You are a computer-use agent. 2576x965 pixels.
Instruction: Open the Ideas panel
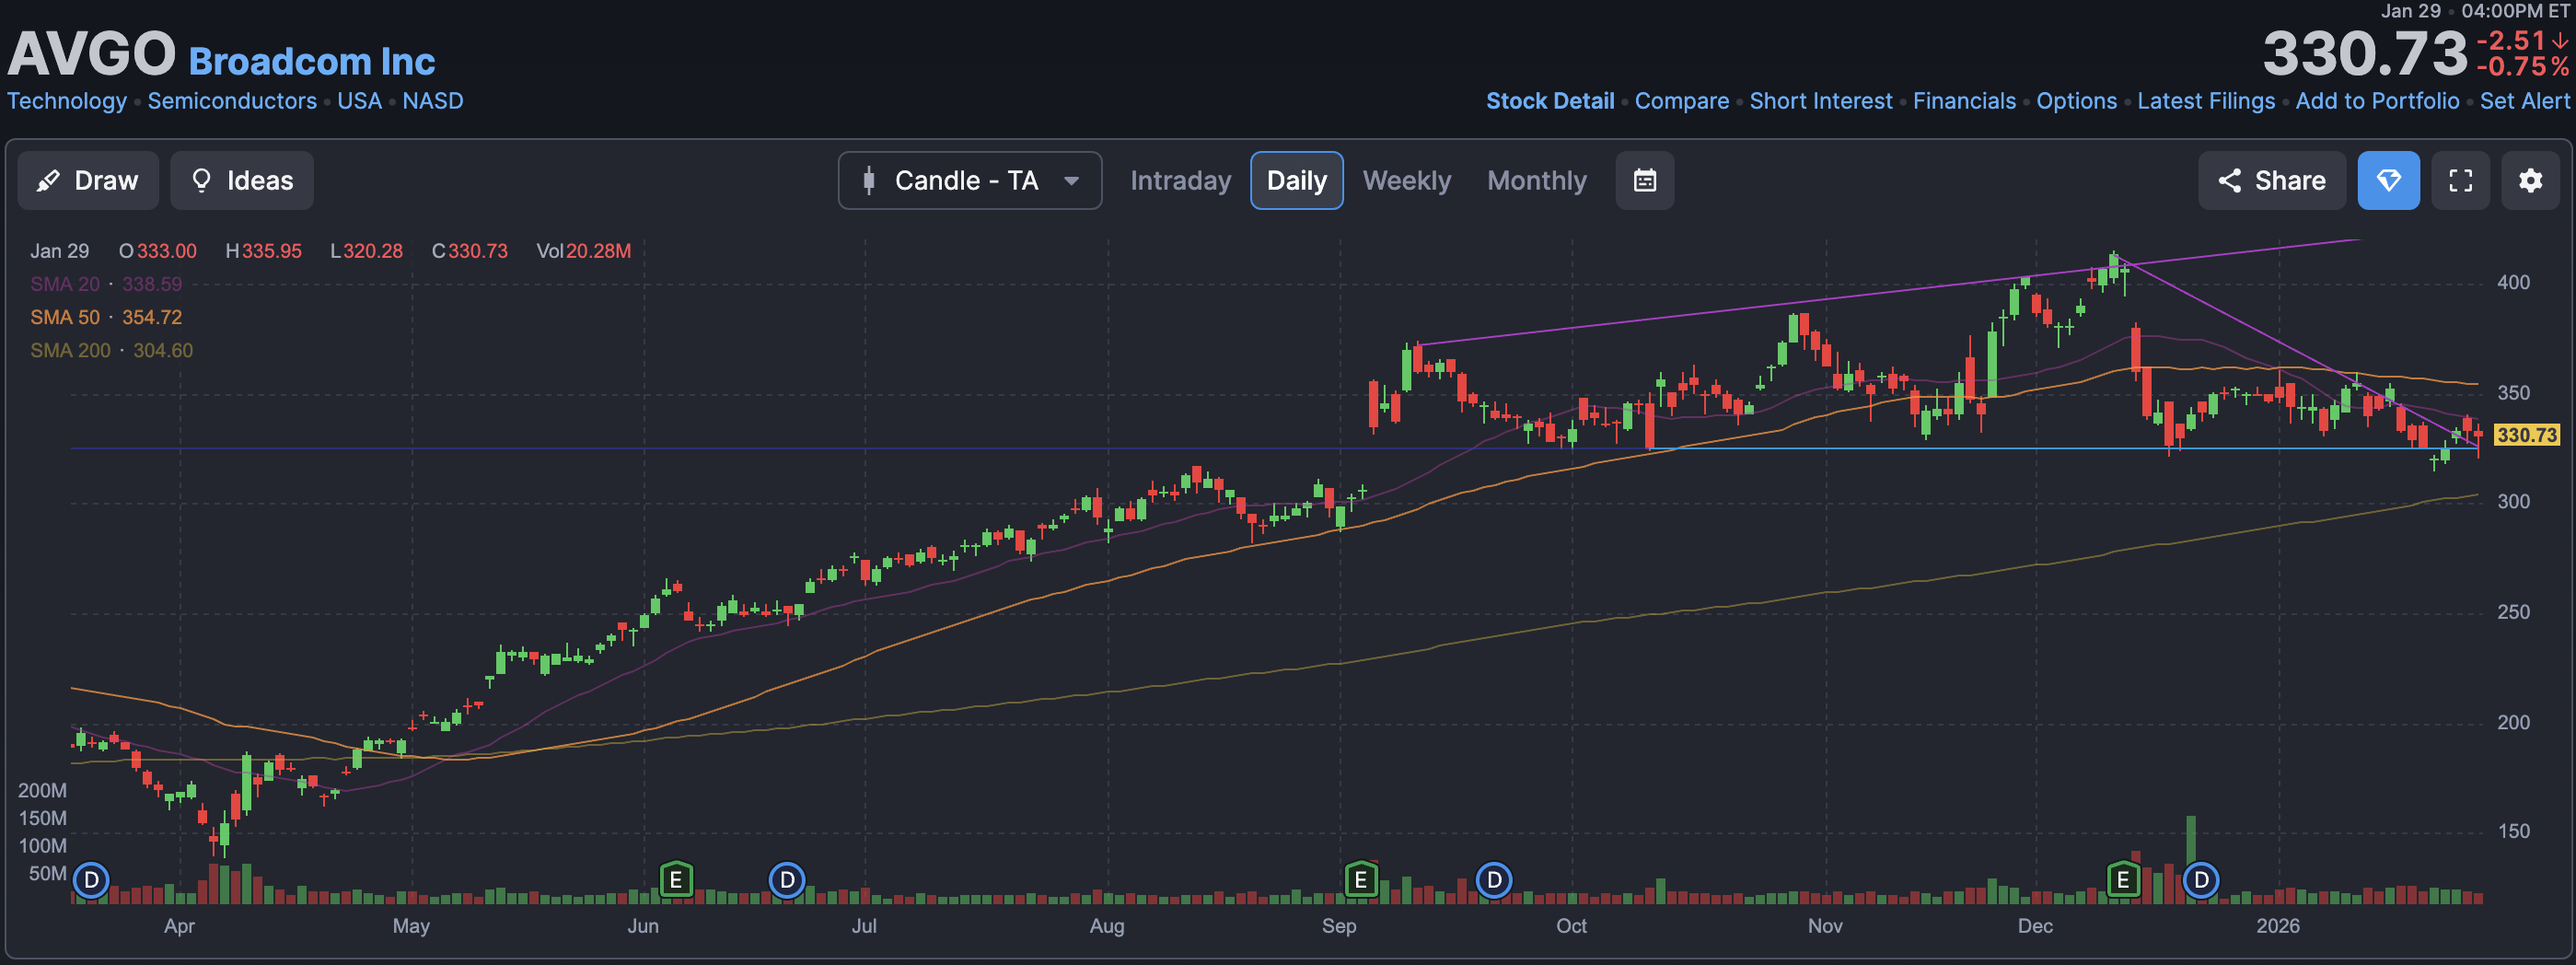tap(242, 180)
